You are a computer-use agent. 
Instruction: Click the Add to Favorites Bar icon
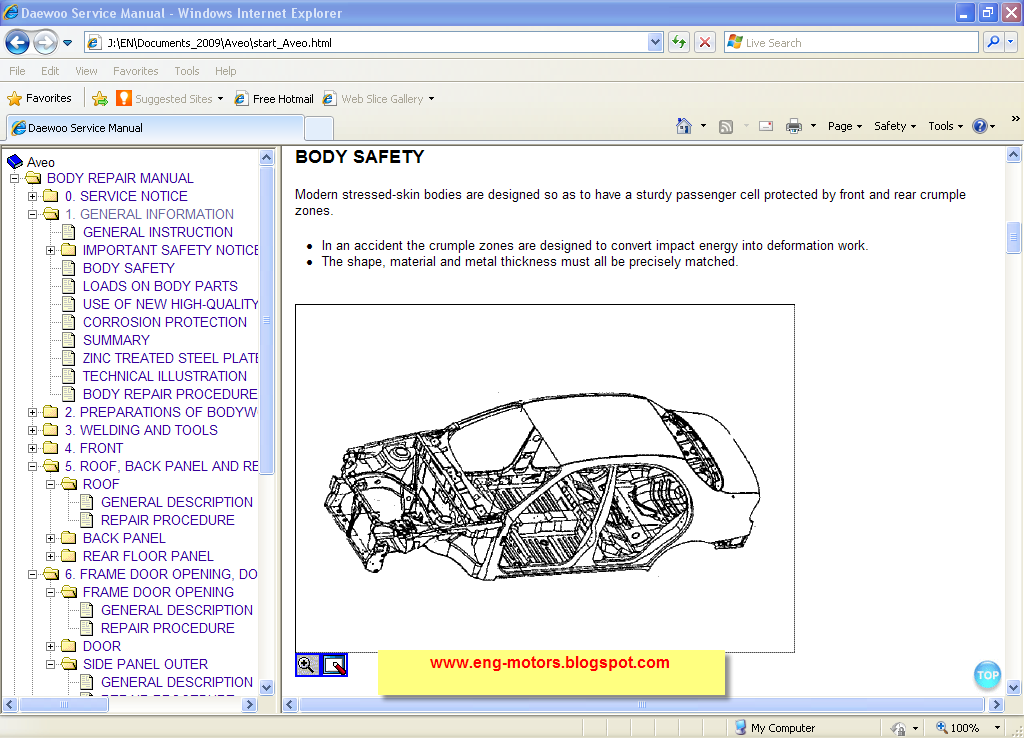[100, 99]
